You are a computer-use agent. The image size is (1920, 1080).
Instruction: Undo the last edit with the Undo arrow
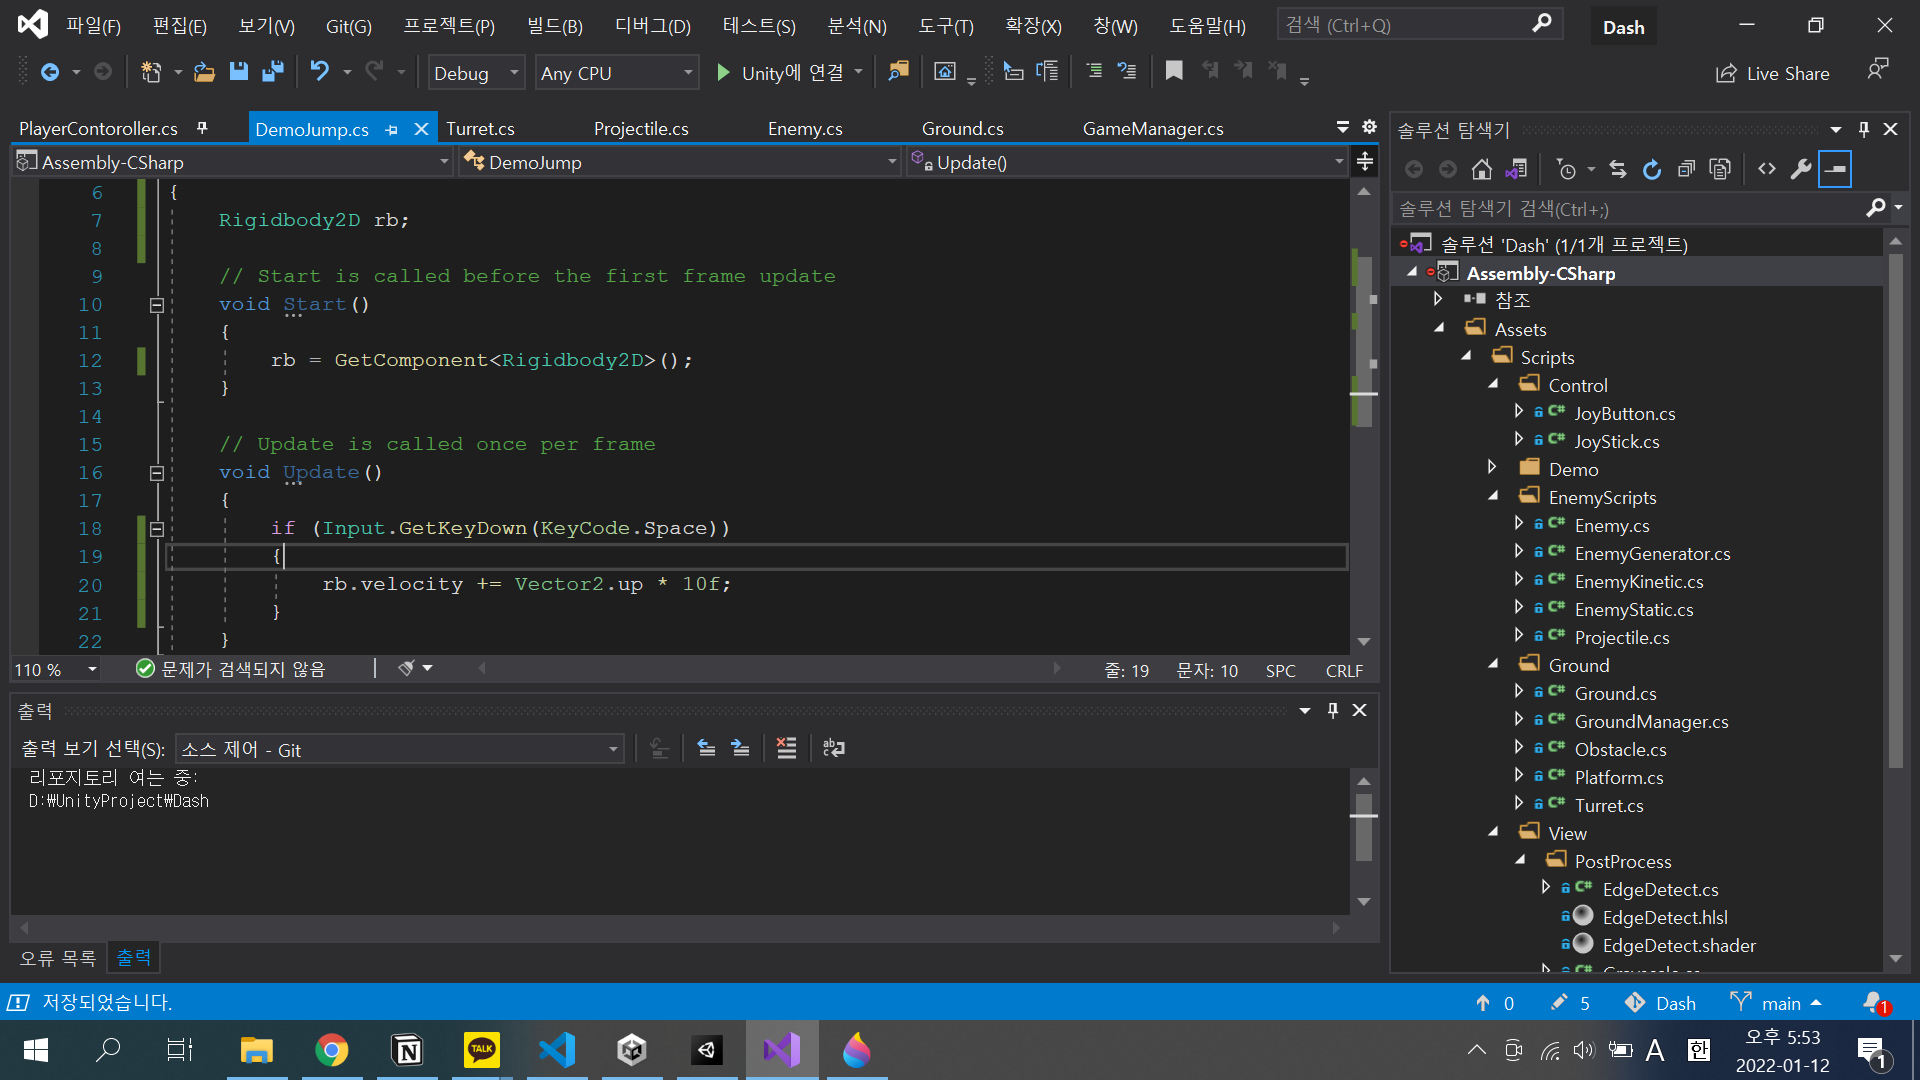(320, 72)
